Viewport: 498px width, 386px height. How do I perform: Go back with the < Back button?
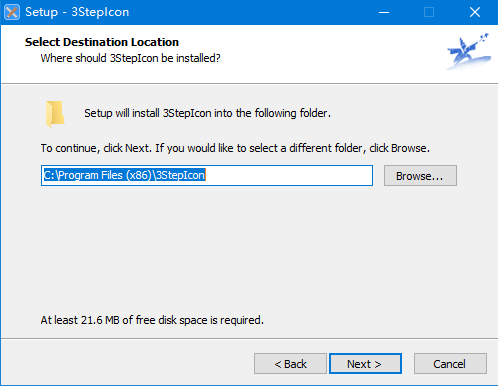click(x=290, y=364)
